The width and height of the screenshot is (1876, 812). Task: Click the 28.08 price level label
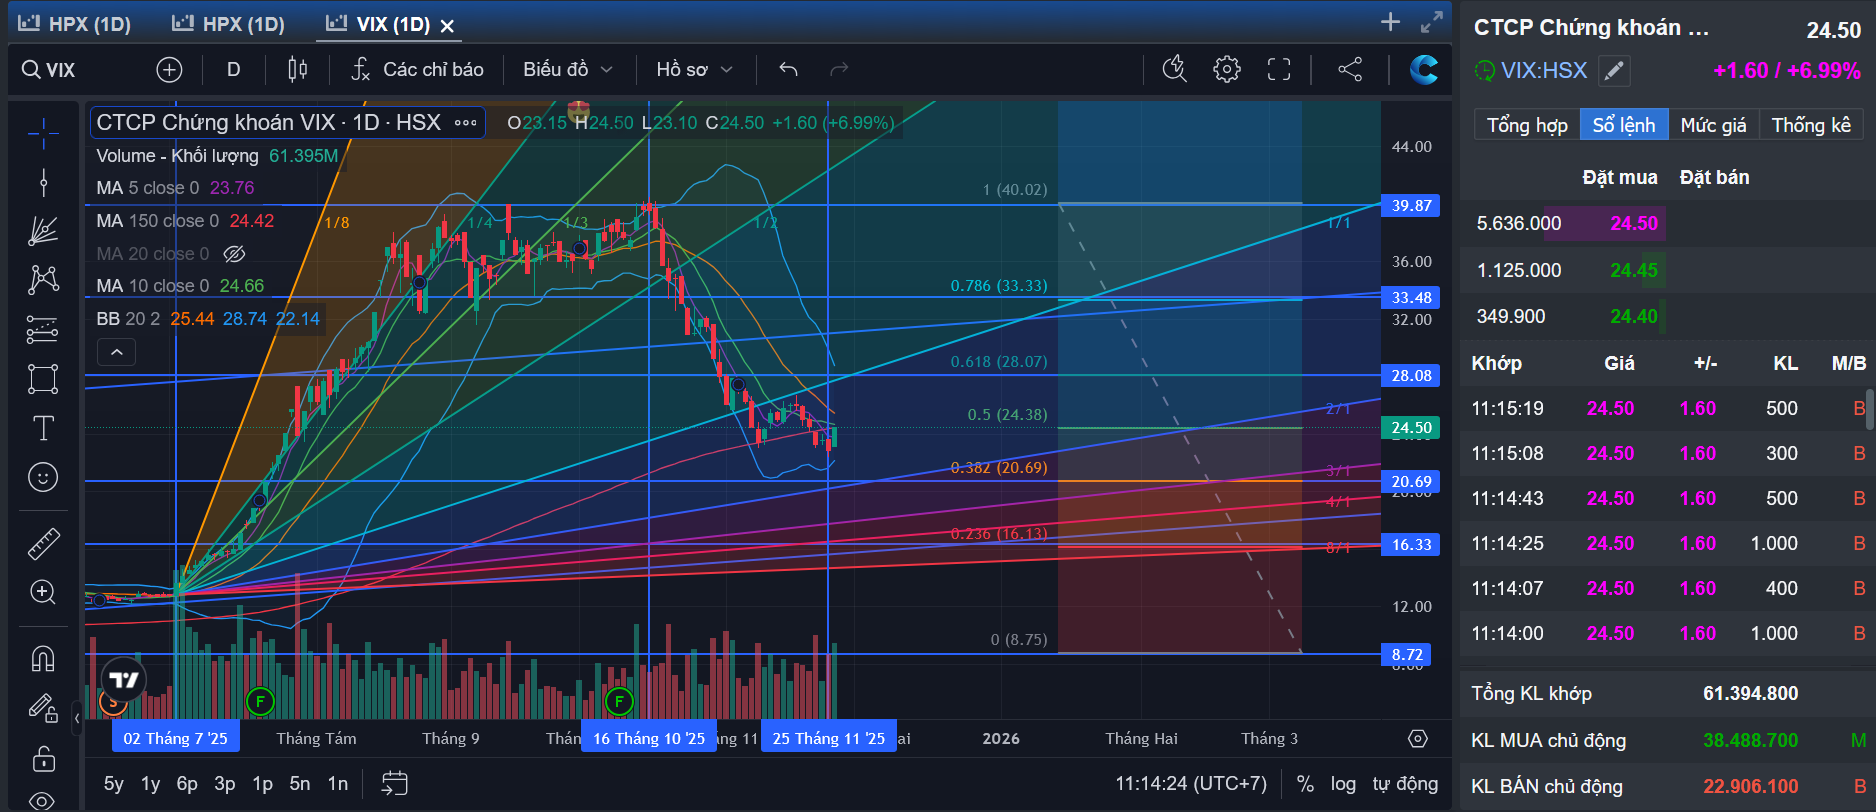pyautogui.click(x=1411, y=376)
